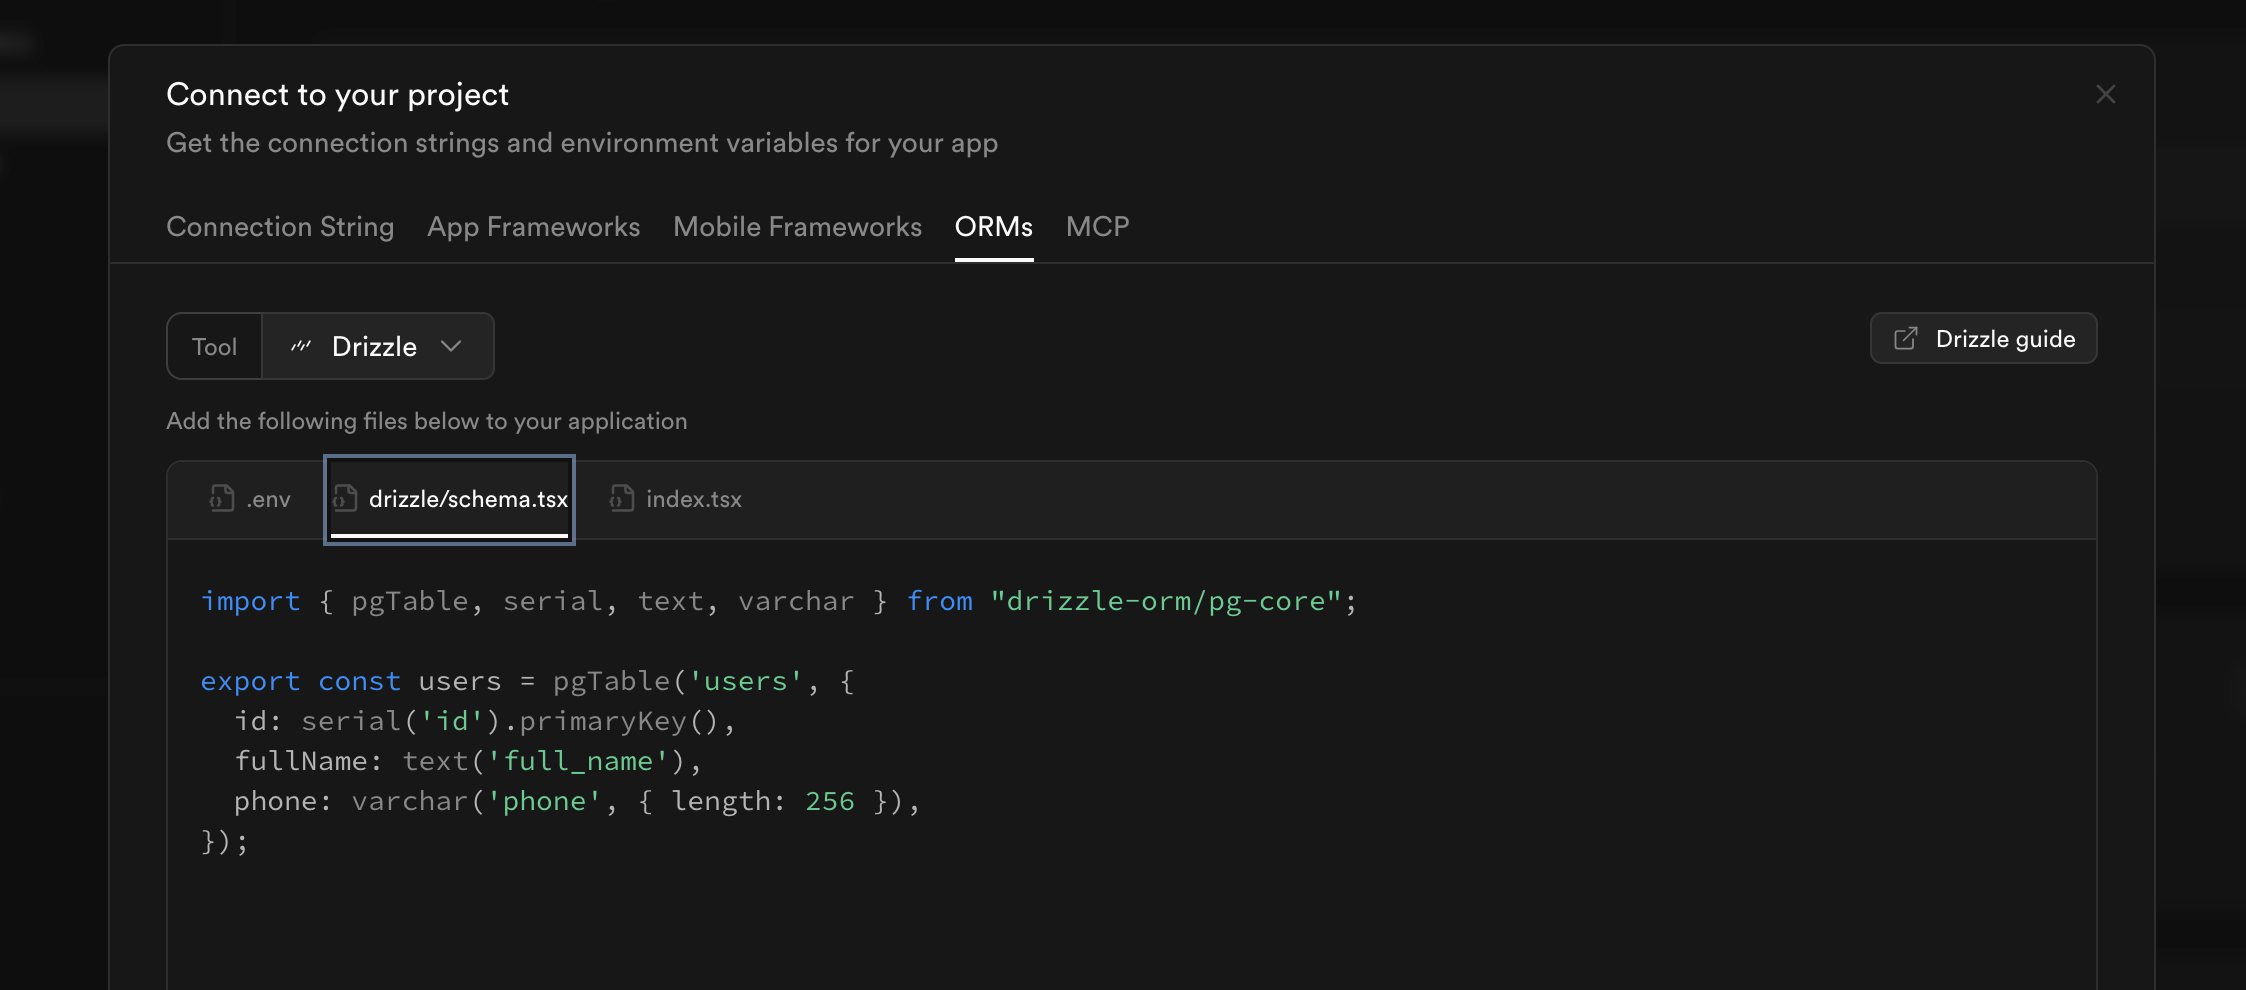This screenshot has width=2246, height=990.
Task: Open the index.tsx file tab
Action: pos(675,498)
